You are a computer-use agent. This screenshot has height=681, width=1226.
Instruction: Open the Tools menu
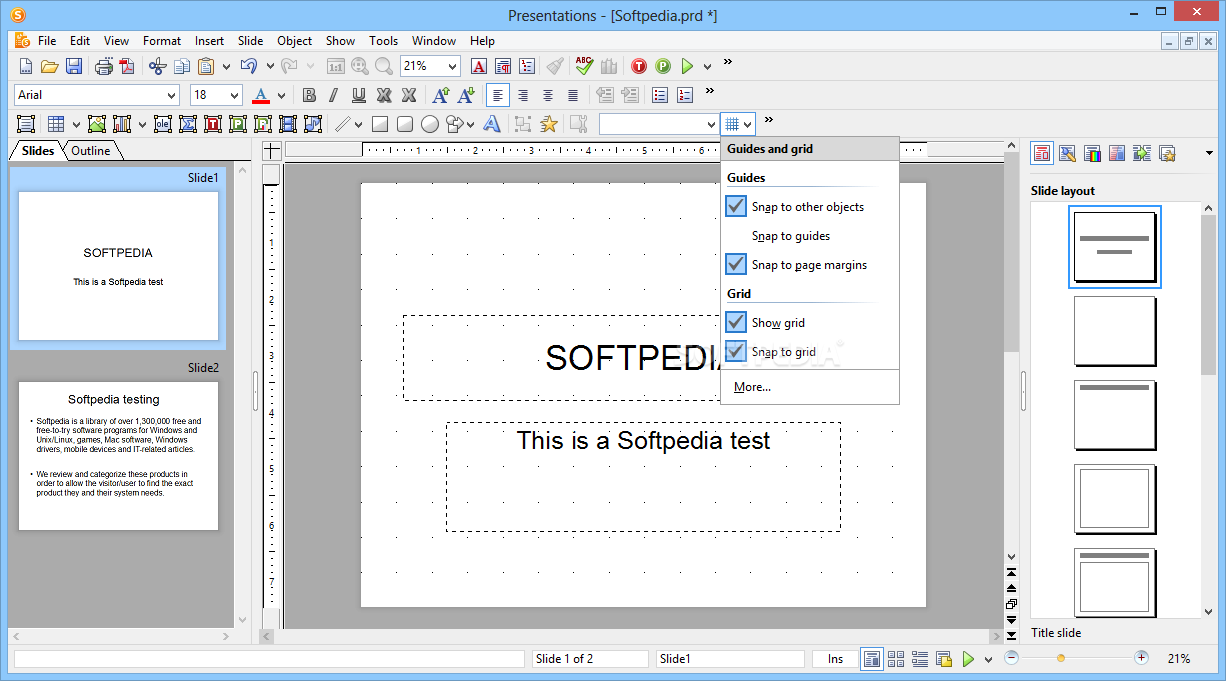(384, 41)
